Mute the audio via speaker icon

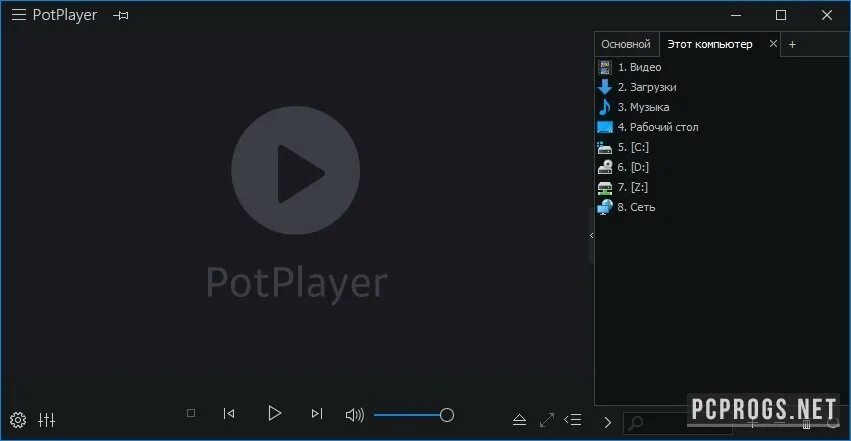(x=354, y=416)
